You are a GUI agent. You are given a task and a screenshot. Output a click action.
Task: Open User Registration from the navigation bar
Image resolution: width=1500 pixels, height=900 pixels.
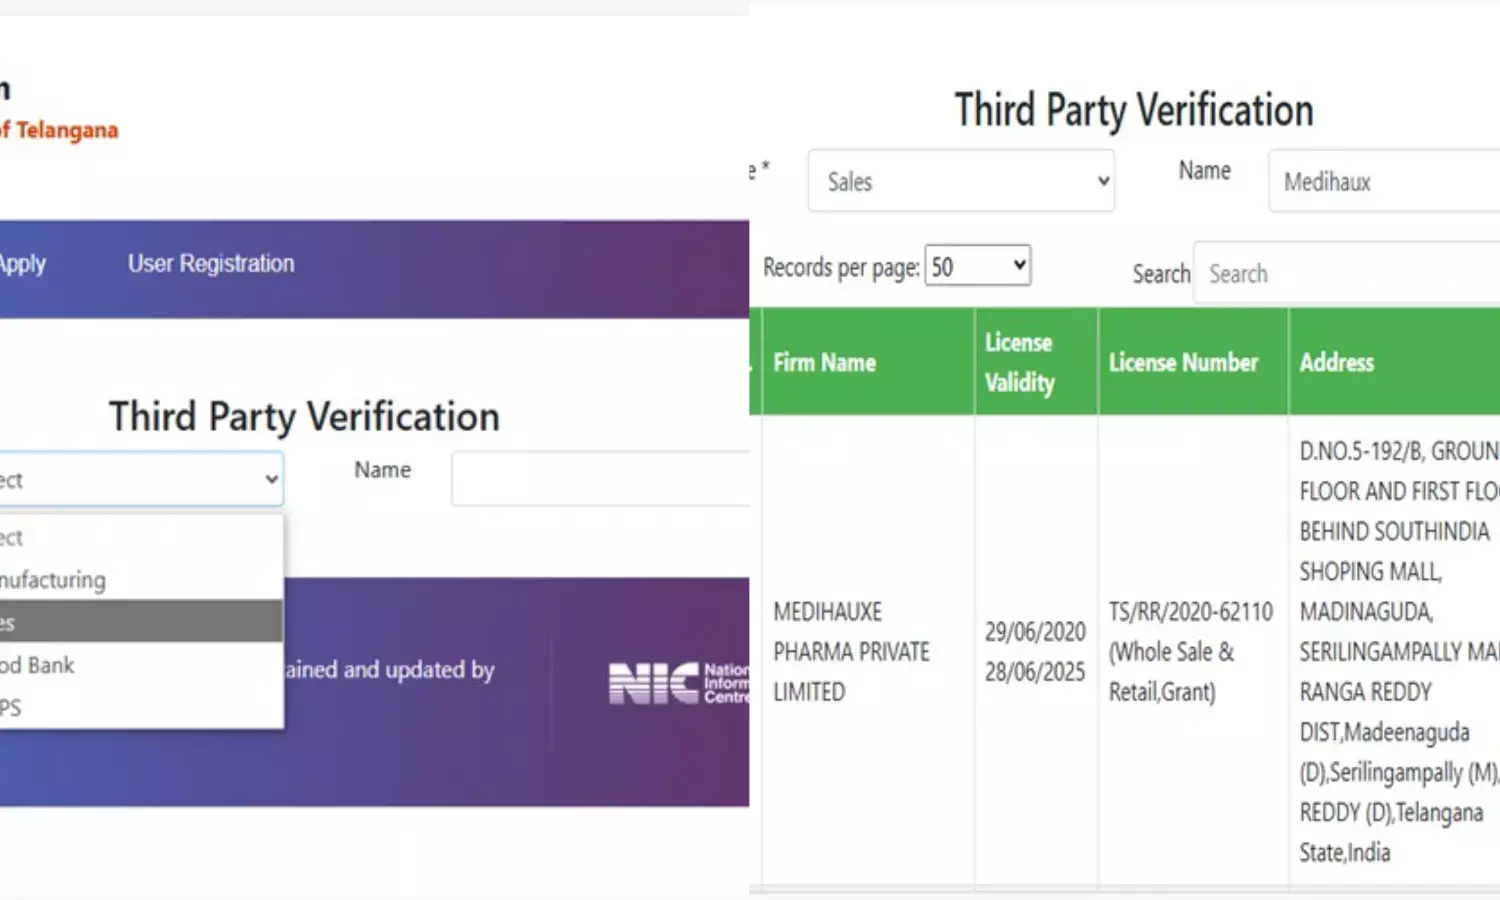point(210,263)
